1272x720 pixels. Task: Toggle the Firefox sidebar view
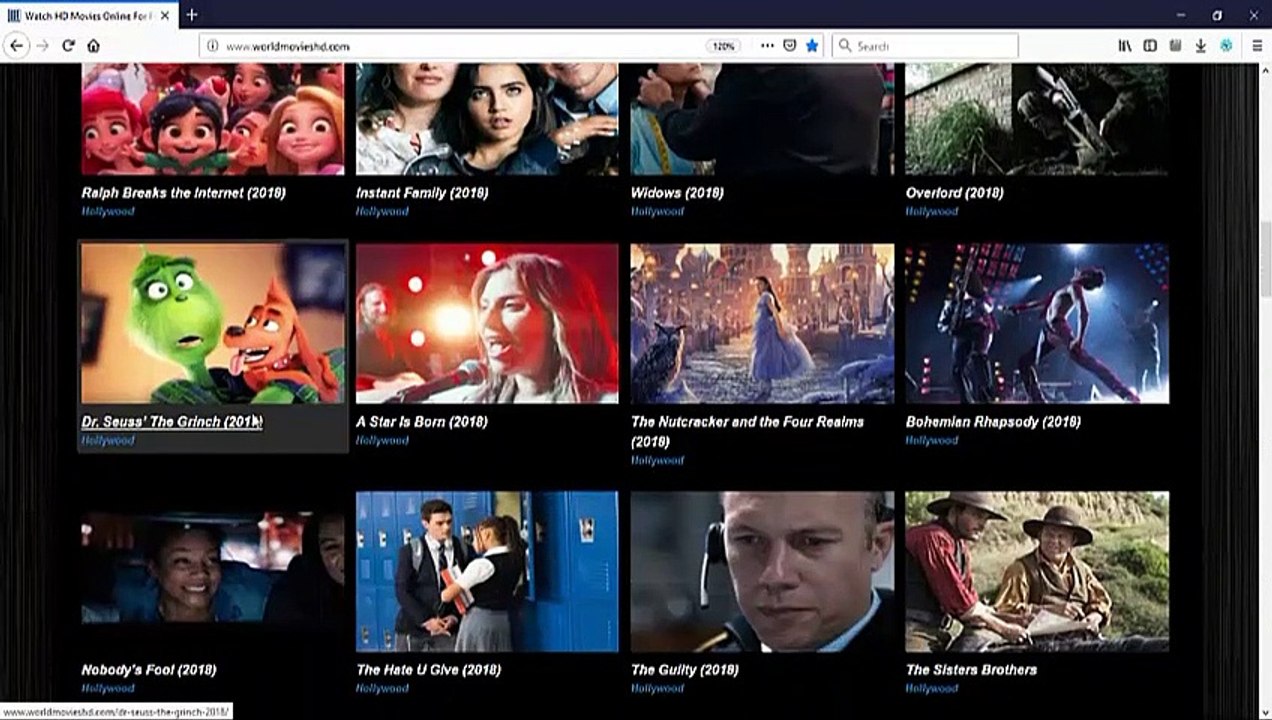(x=1150, y=46)
